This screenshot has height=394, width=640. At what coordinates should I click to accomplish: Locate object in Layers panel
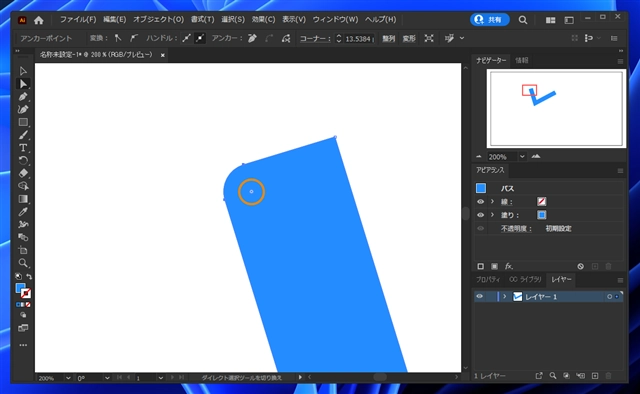553,376
